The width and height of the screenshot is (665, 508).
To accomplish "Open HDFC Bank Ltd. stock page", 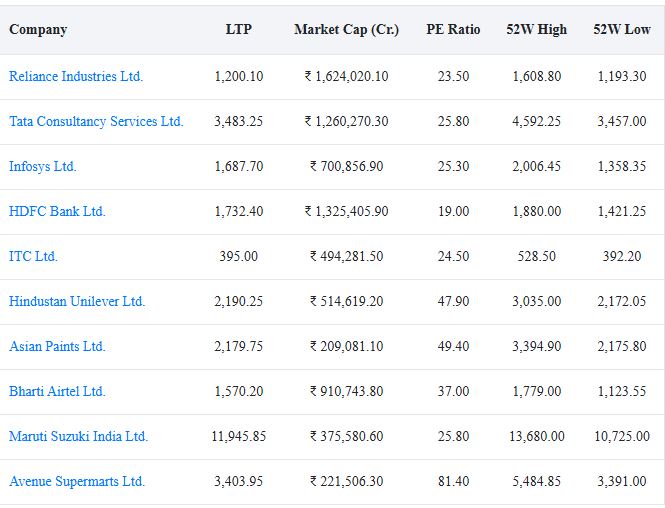I will click(57, 211).
